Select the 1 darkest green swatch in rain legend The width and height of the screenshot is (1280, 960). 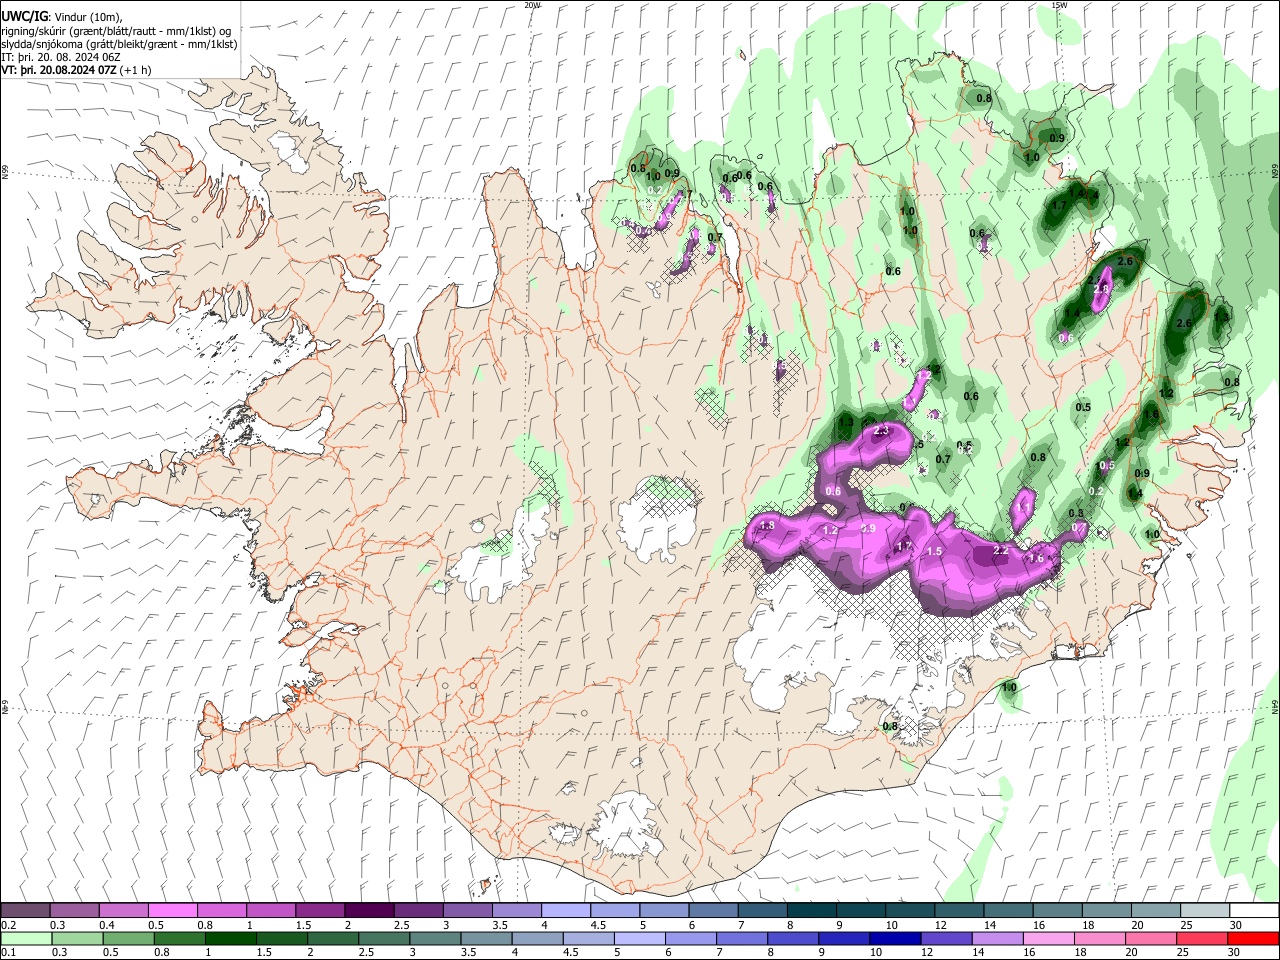pos(230,939)
